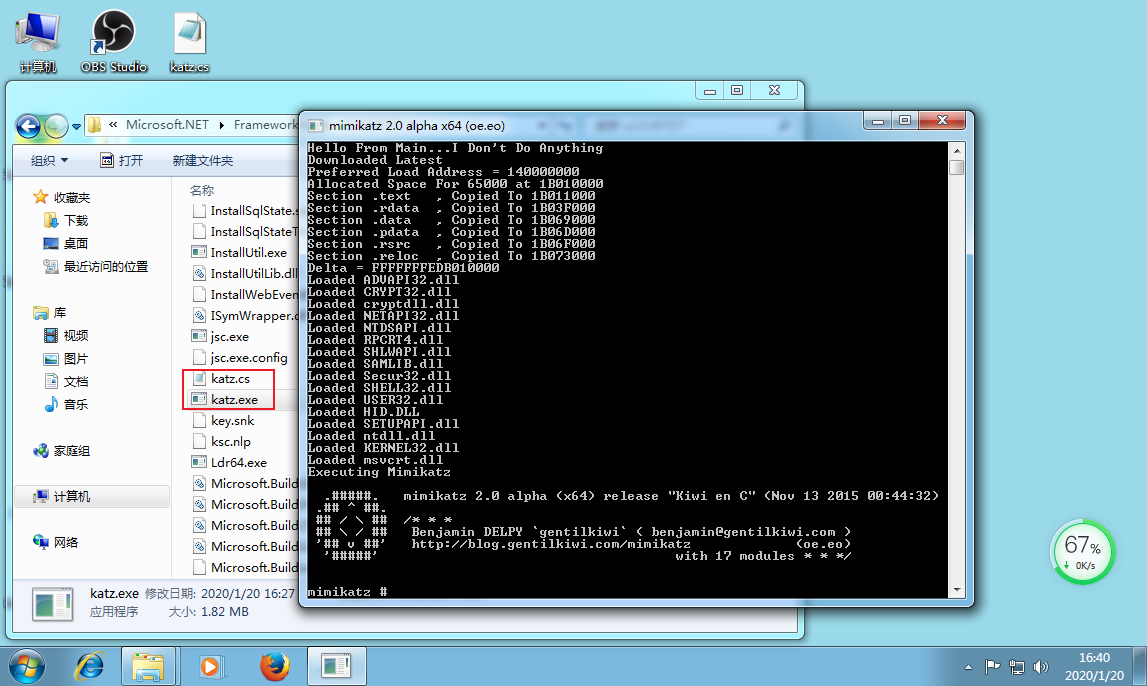Click the 打开 toolbar button

point(121,160)
